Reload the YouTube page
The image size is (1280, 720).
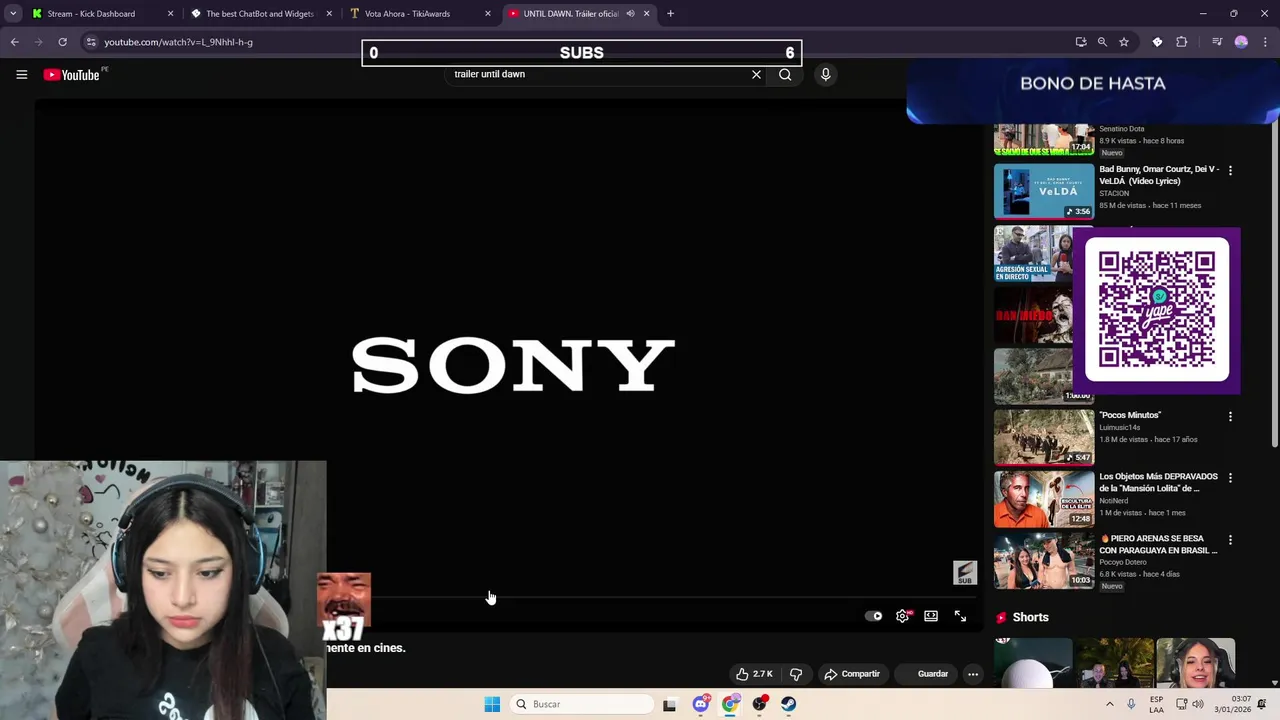pyautogui.click(x=62, y=42)
